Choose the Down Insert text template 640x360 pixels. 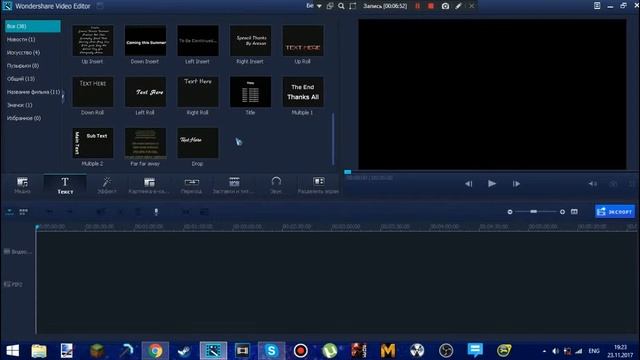145,41
